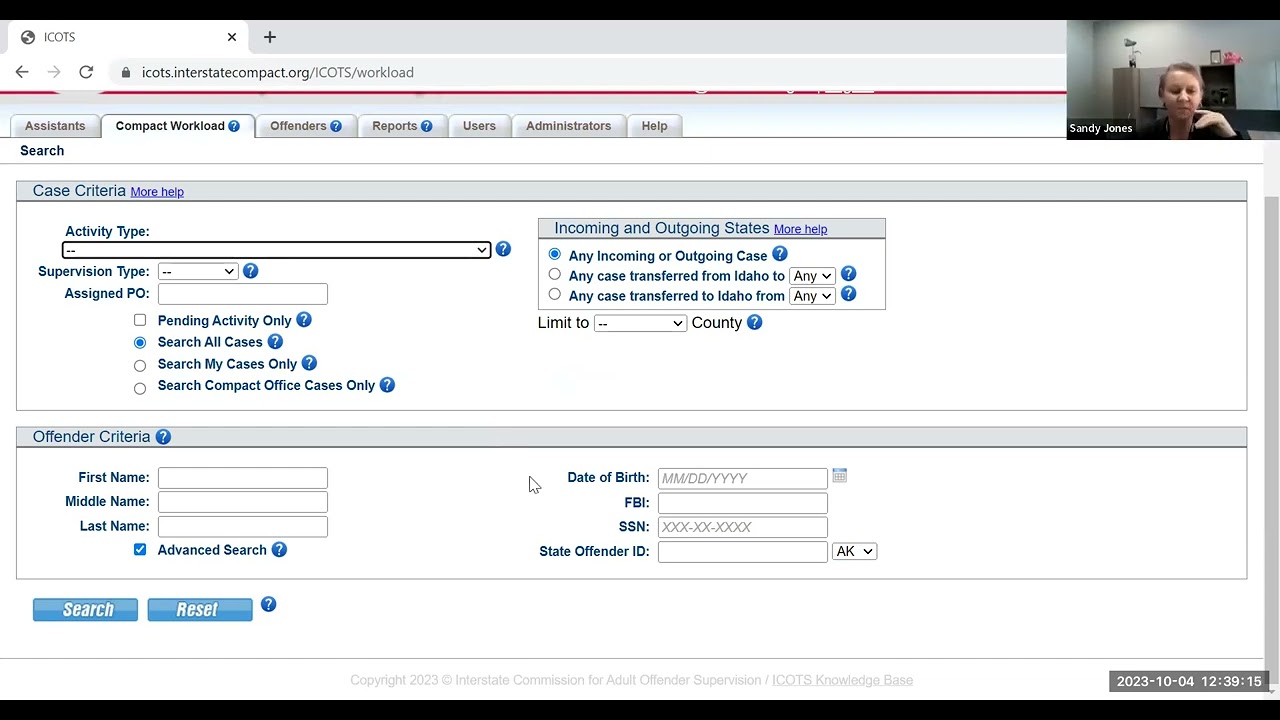
Task: Click help icon on Offenders tab
Action: click(x=336, y=126)
